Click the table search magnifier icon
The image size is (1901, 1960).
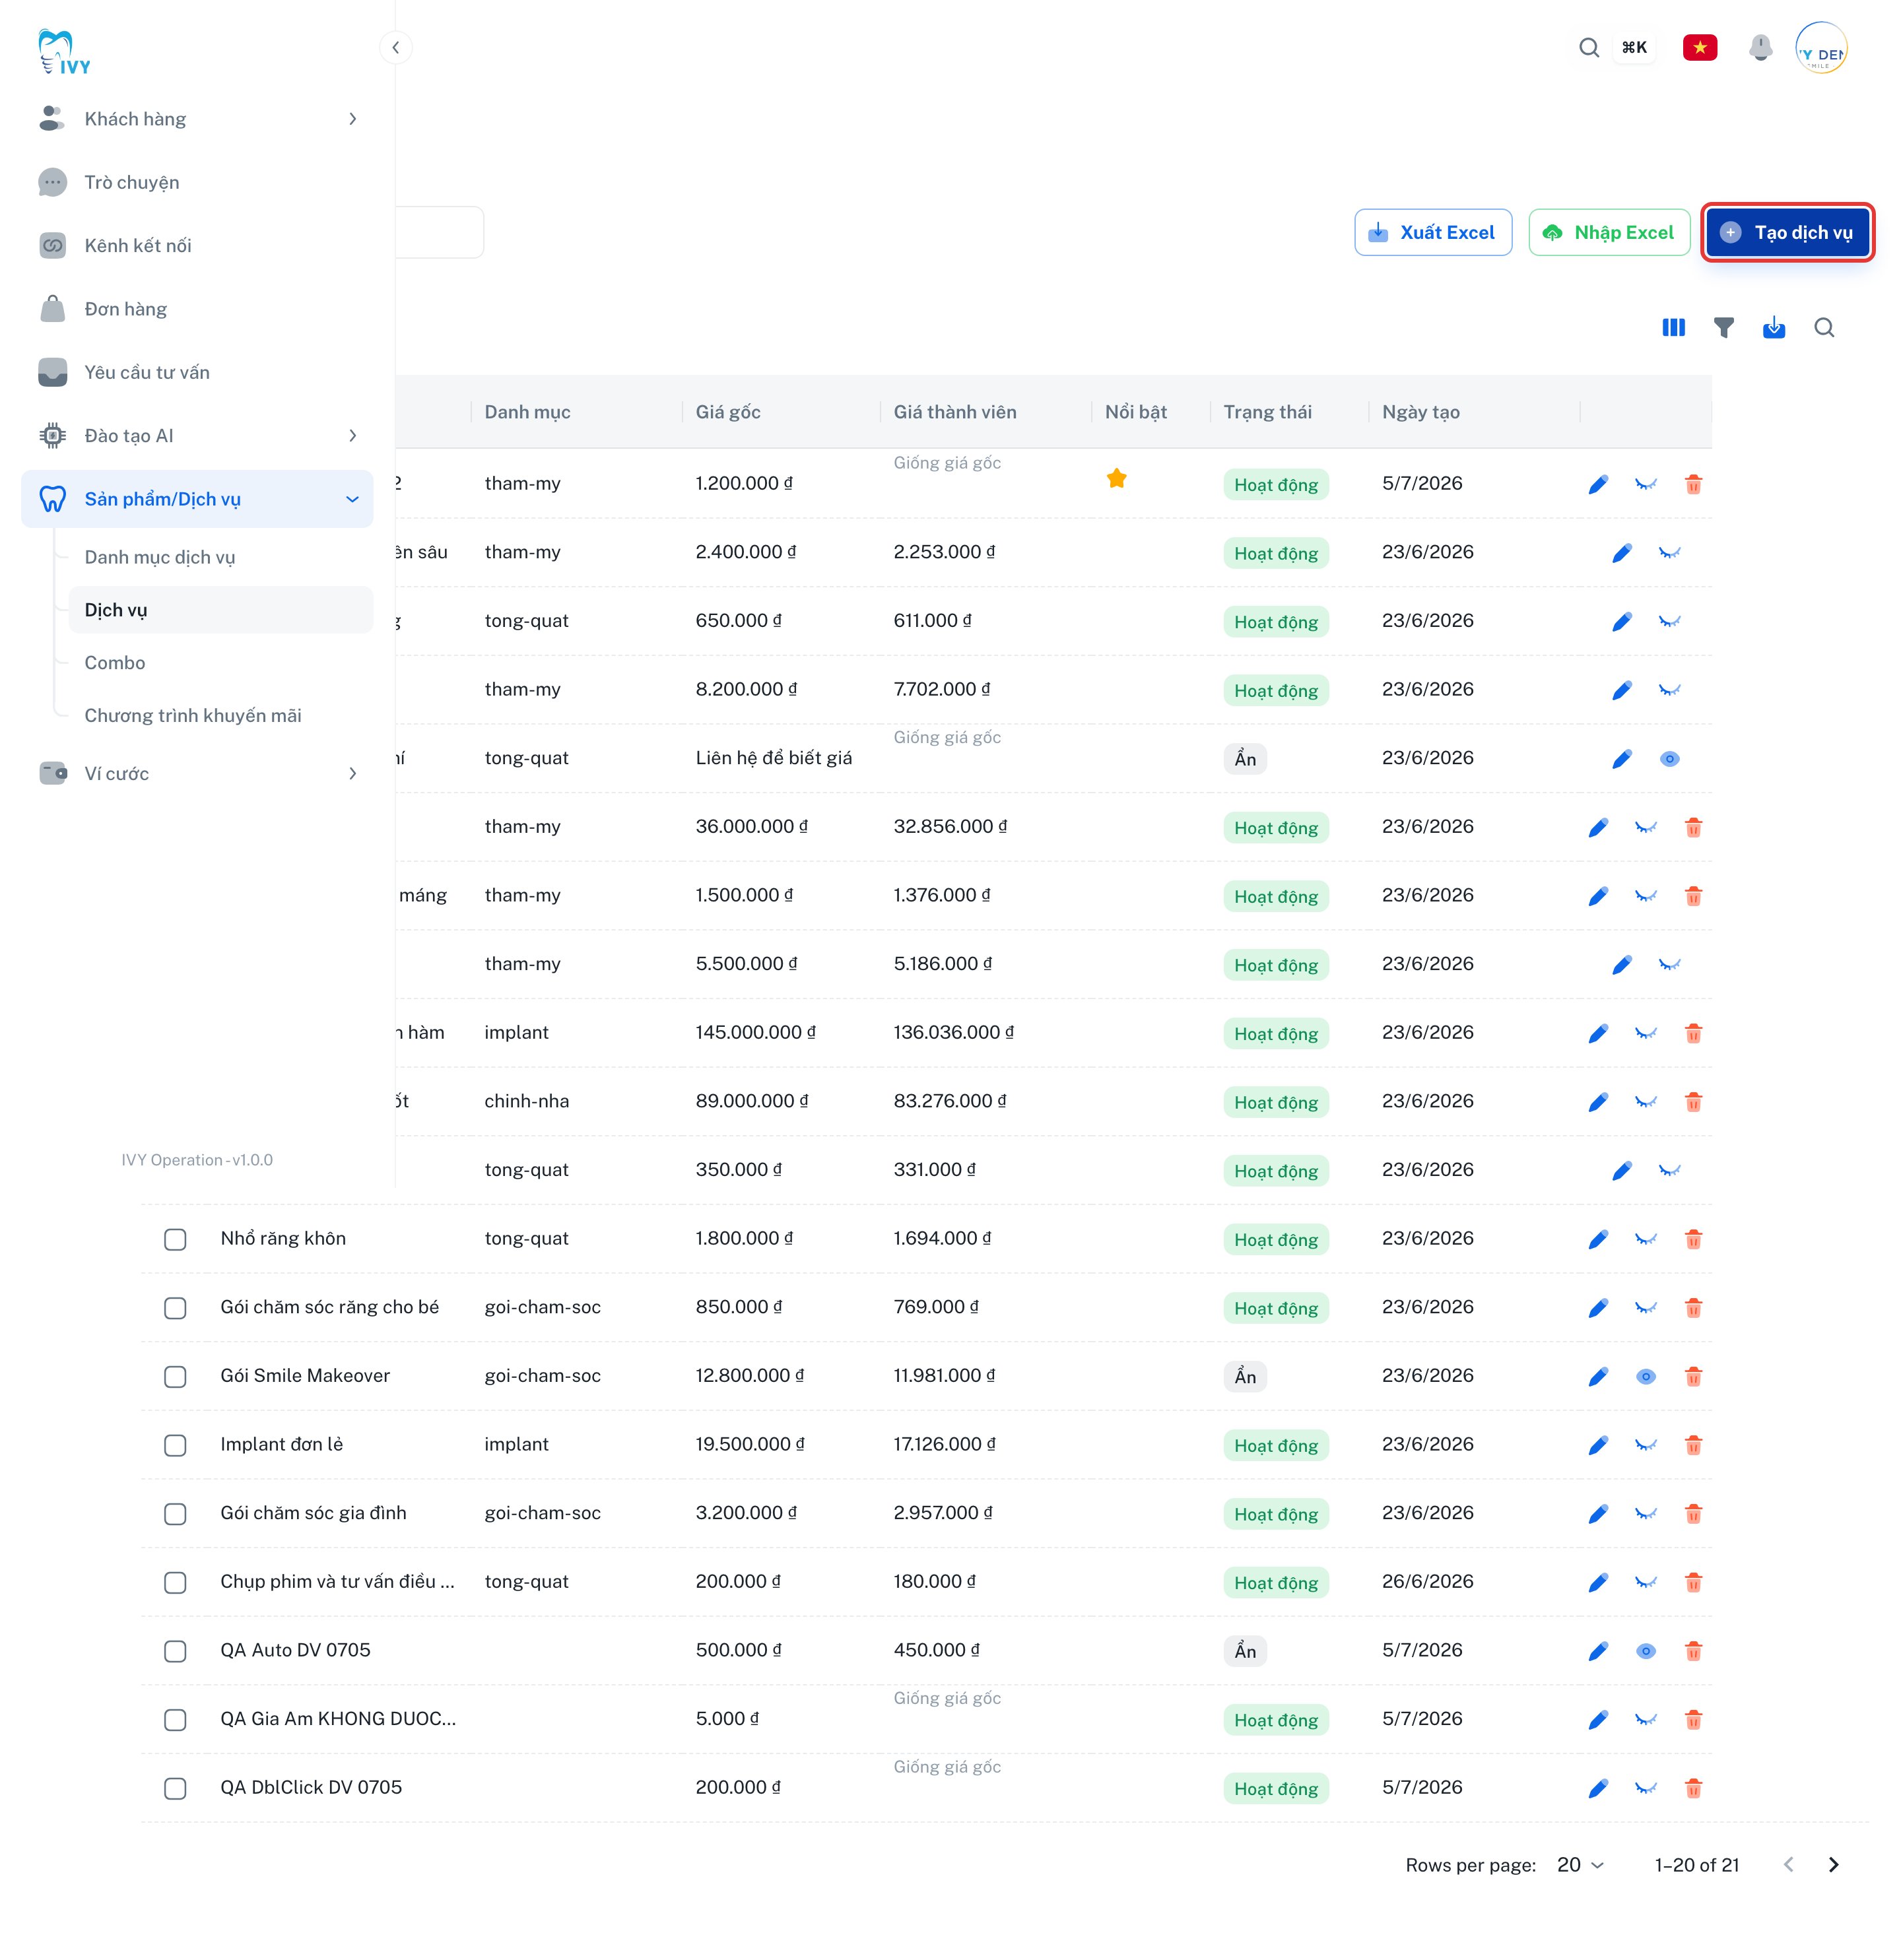(1824, 327)
